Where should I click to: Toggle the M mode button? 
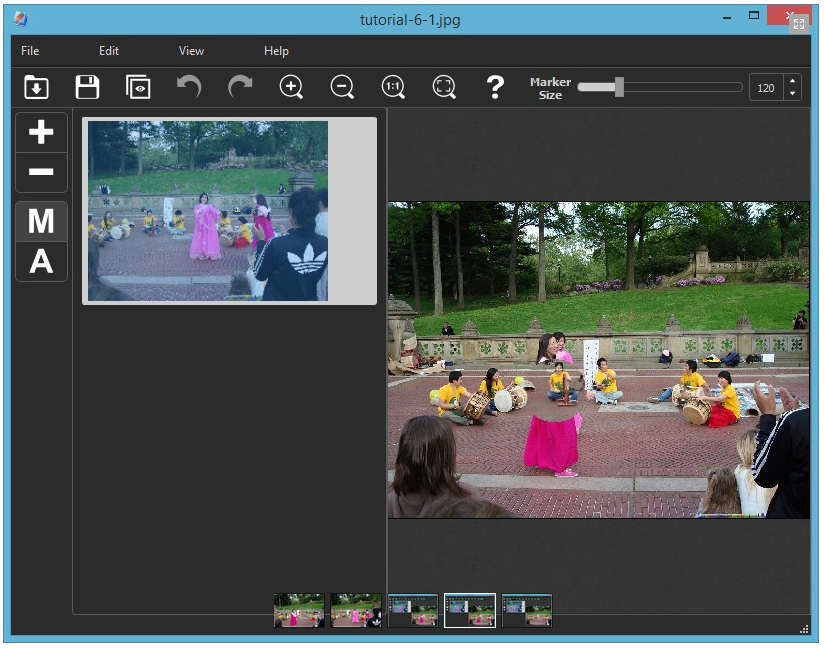pyautogui.click(x=41, y=221)
